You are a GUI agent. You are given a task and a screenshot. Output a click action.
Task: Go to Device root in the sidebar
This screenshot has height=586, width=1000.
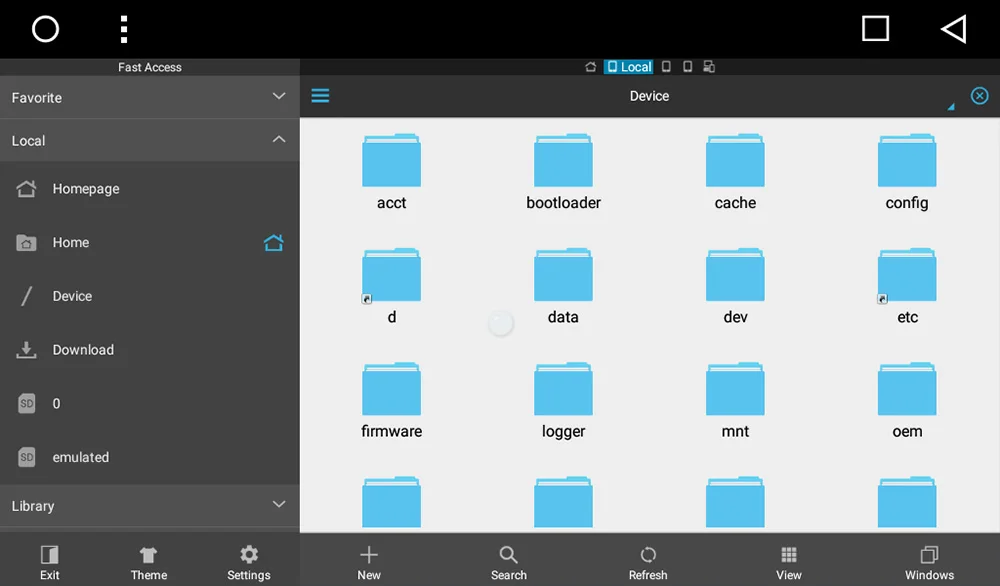click(150, 296)
